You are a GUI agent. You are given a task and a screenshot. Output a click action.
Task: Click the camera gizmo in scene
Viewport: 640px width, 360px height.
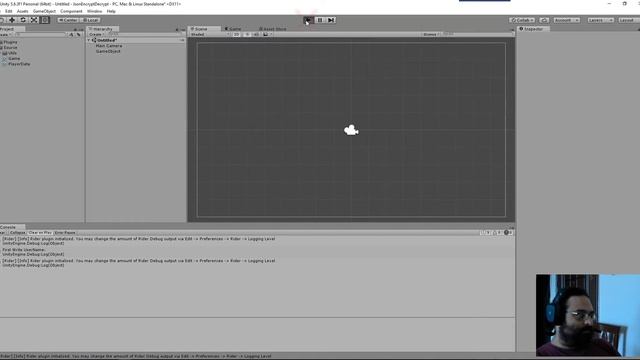351,130
